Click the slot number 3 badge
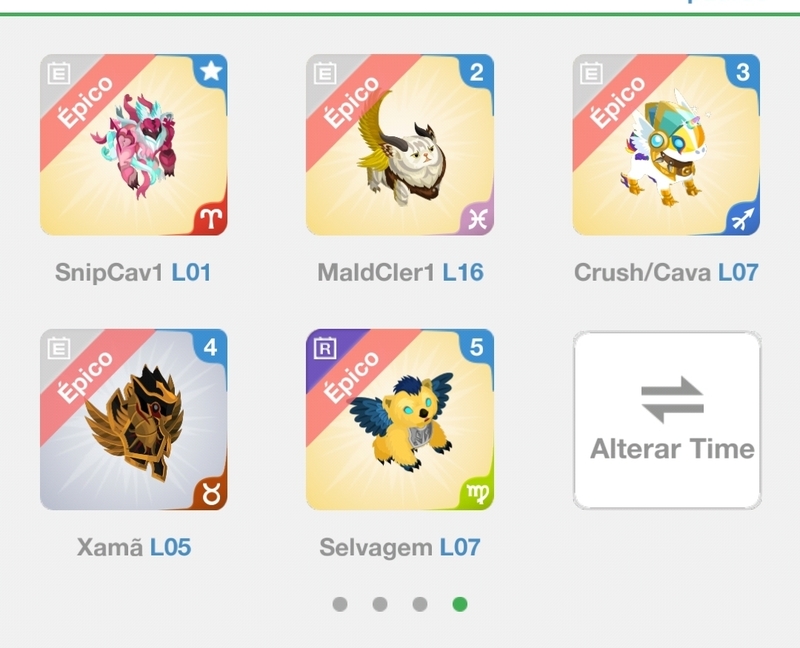This screenshot has height=648, width=800. [743, 72]
